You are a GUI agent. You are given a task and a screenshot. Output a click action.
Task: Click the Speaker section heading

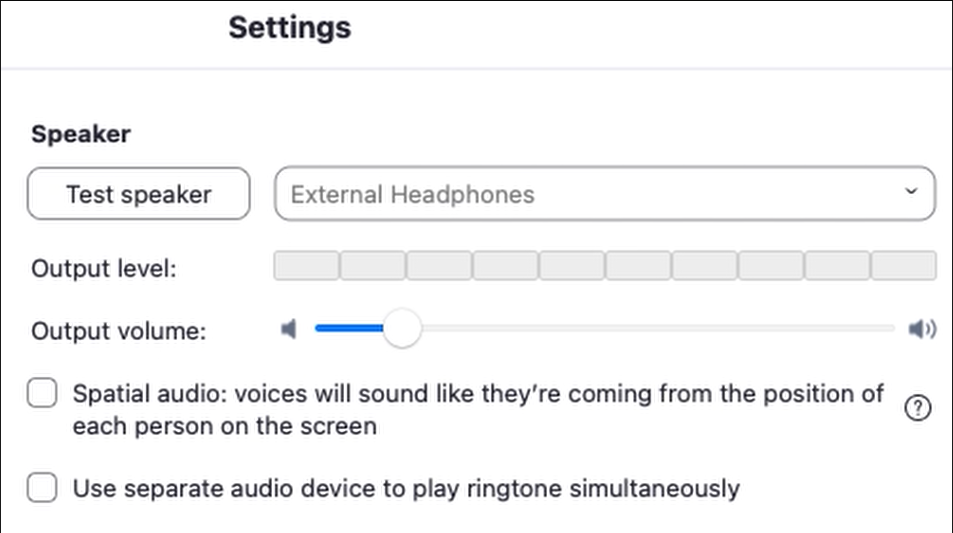pos(81,134)
